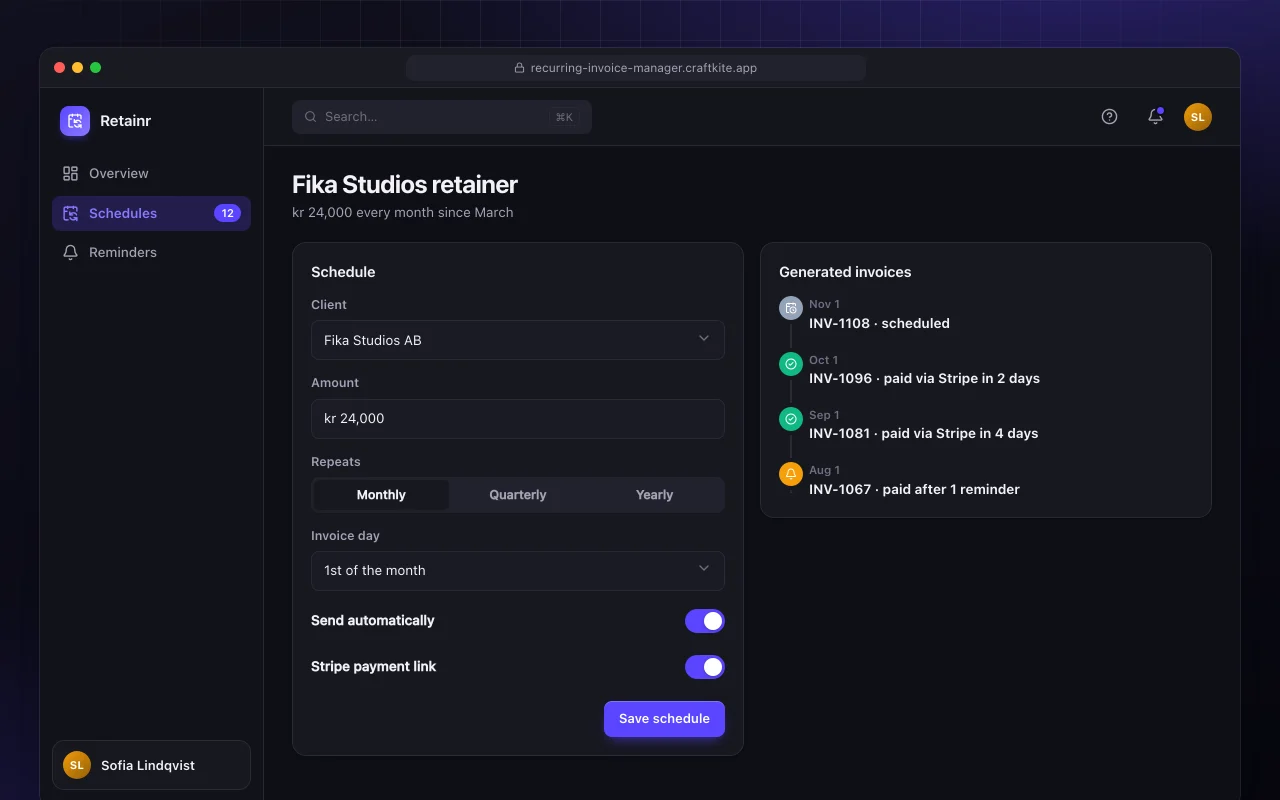1280x800 pixels.
Task: Click the Retainr brand name
Action: (x=126, y=121)
